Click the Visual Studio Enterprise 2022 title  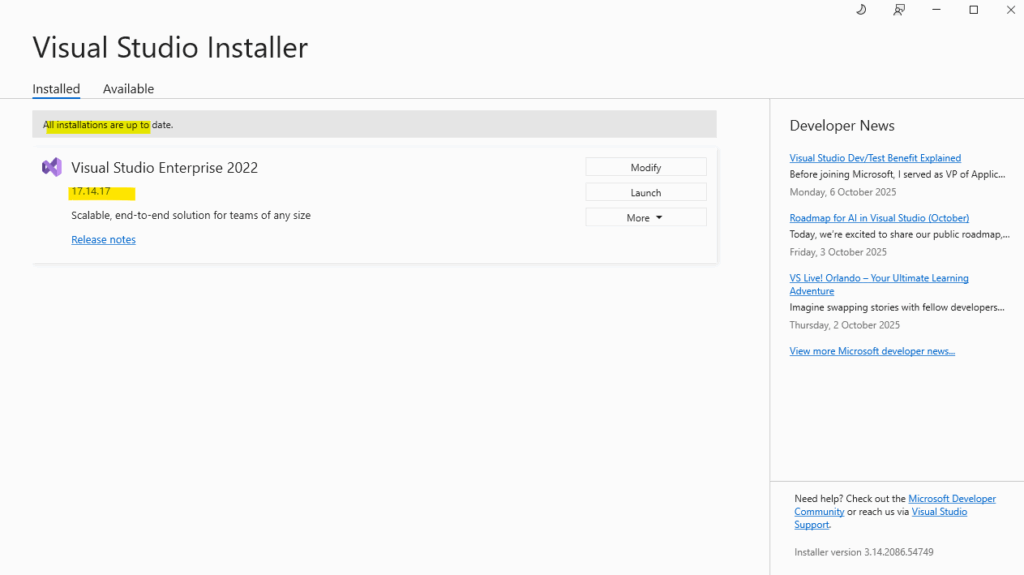[164, 167]
